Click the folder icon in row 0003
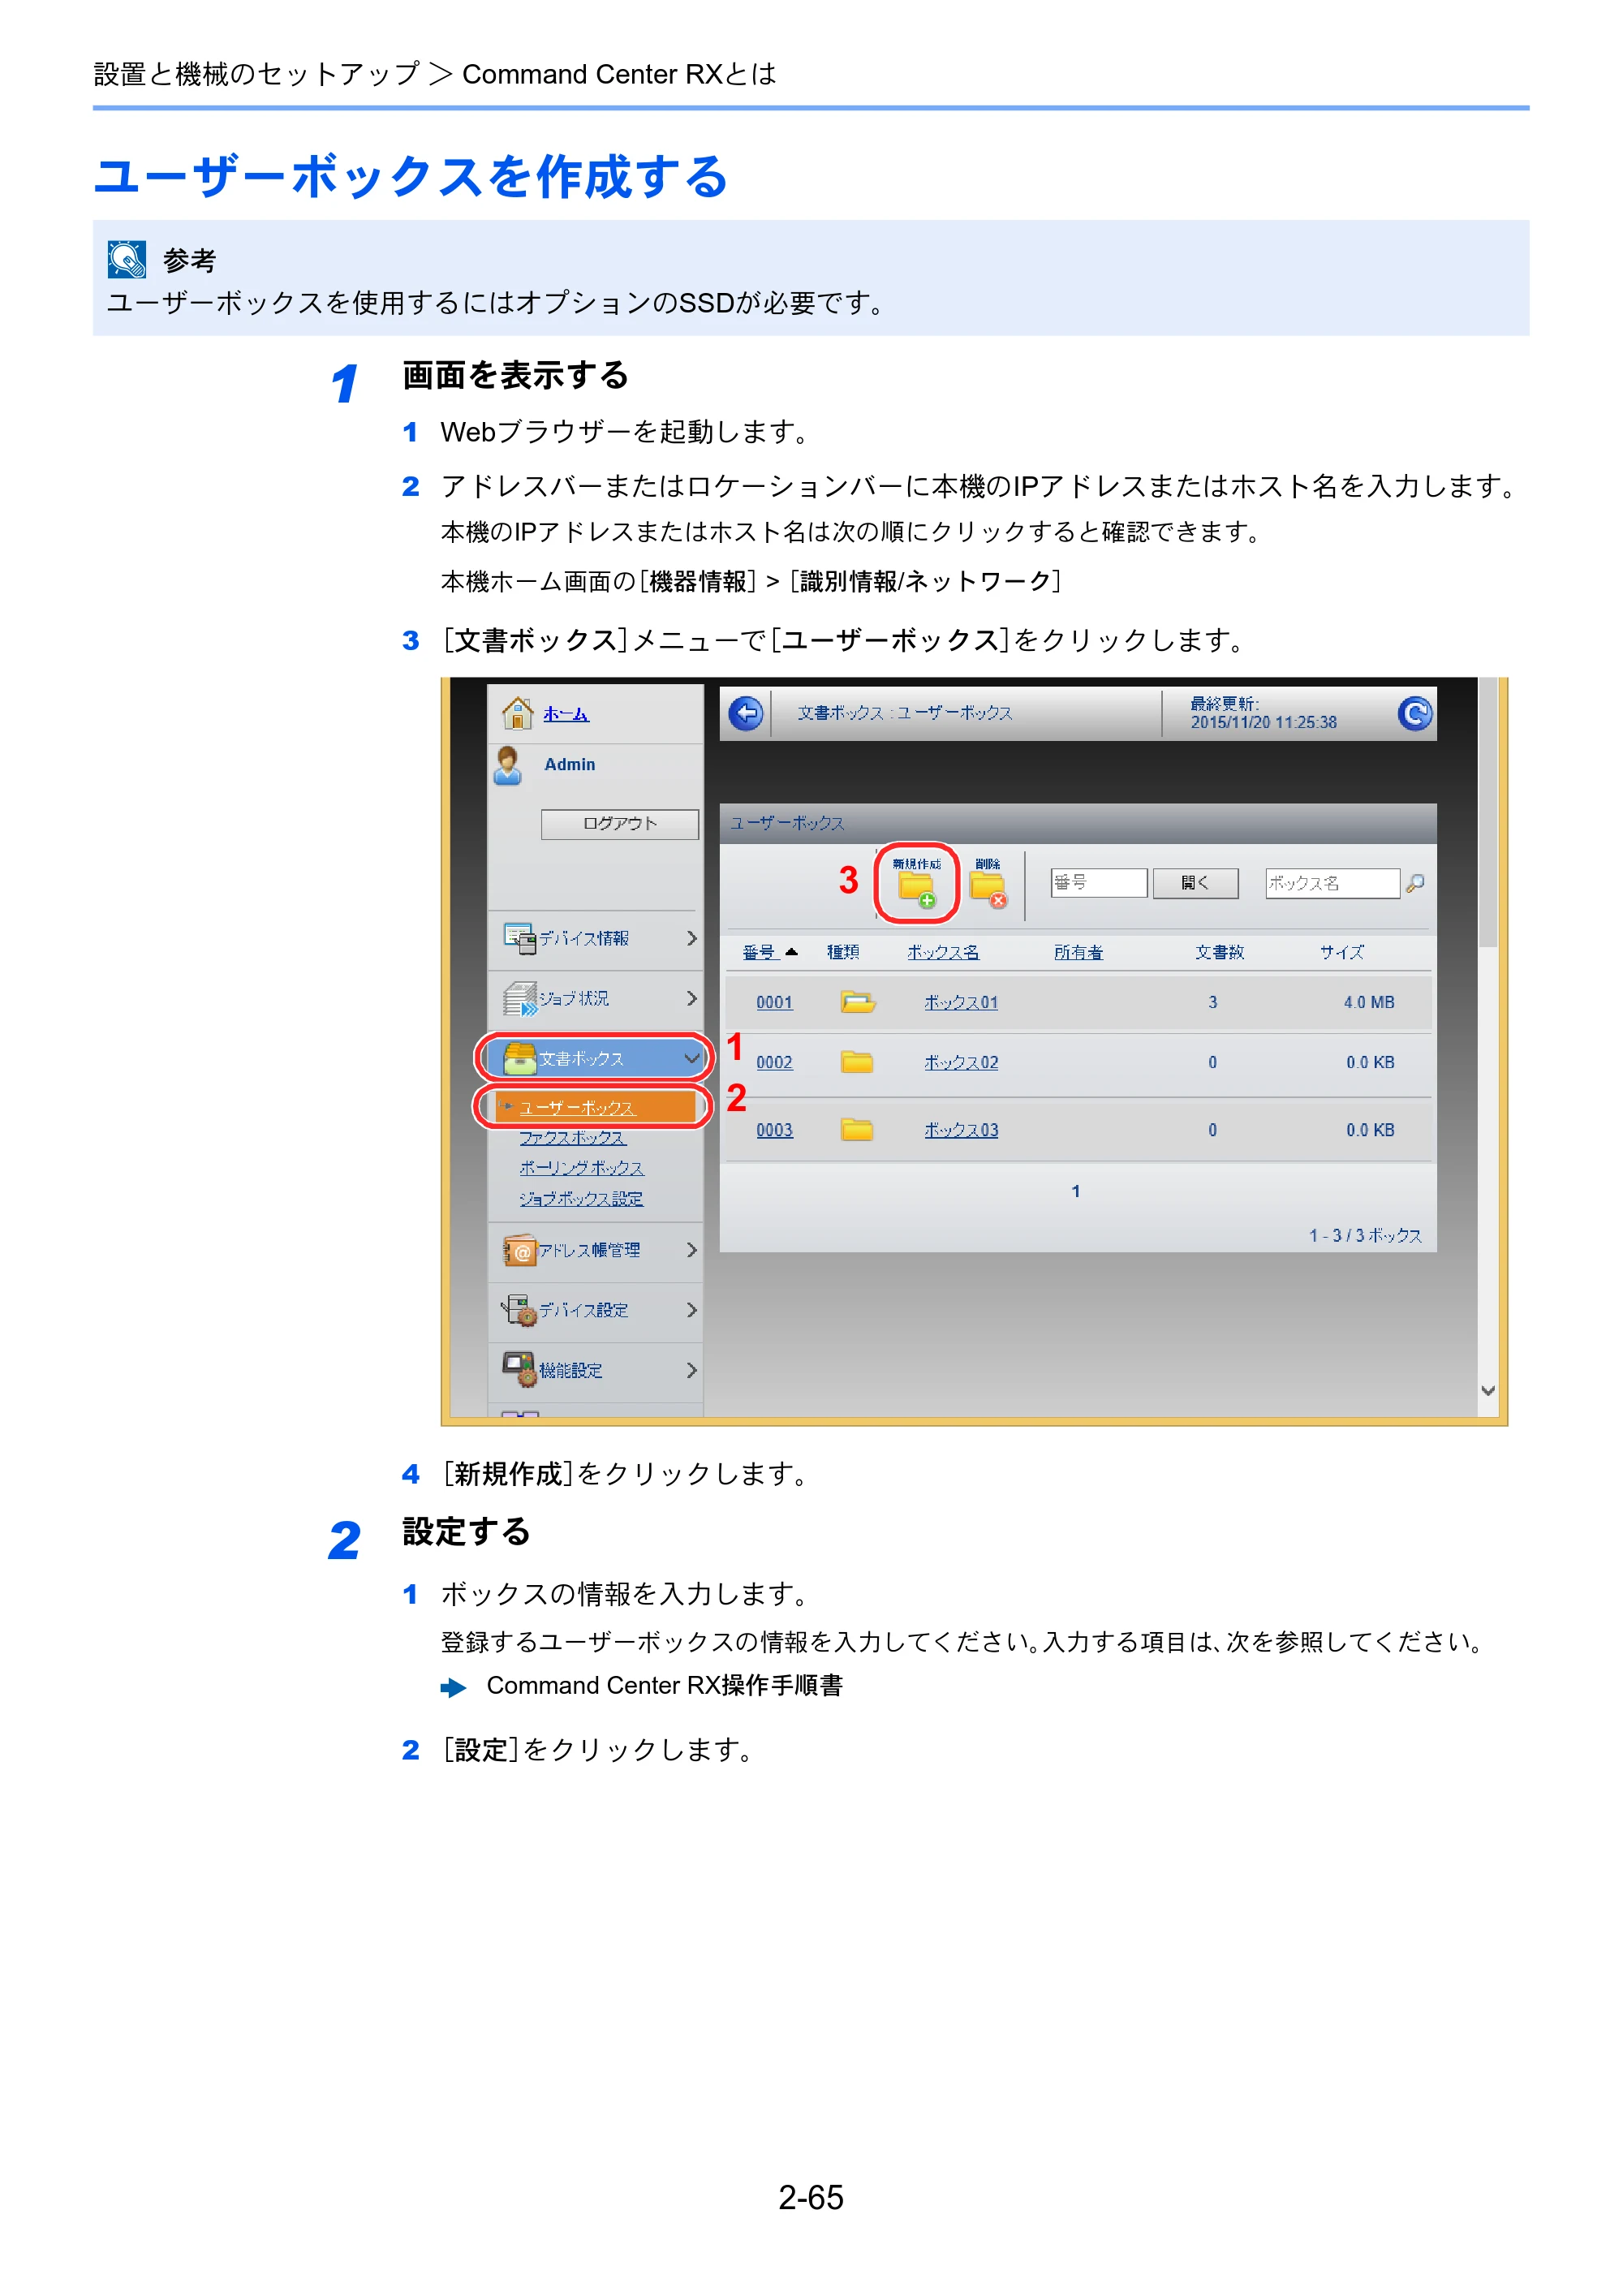The width and height of the screenshot is (1623, 2296). pyautogui.click(x=857, y=1130)
